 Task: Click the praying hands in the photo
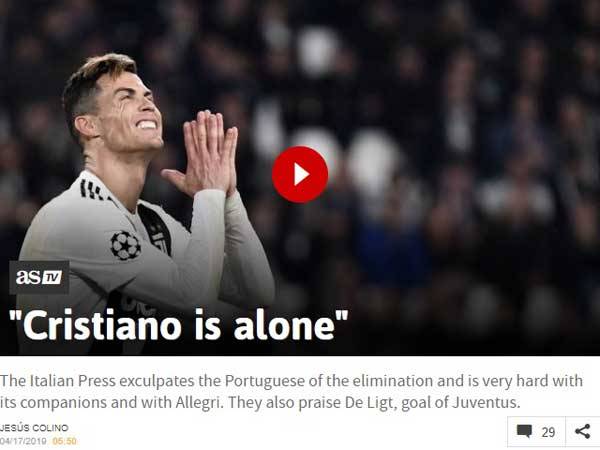(x=205, y=153)
